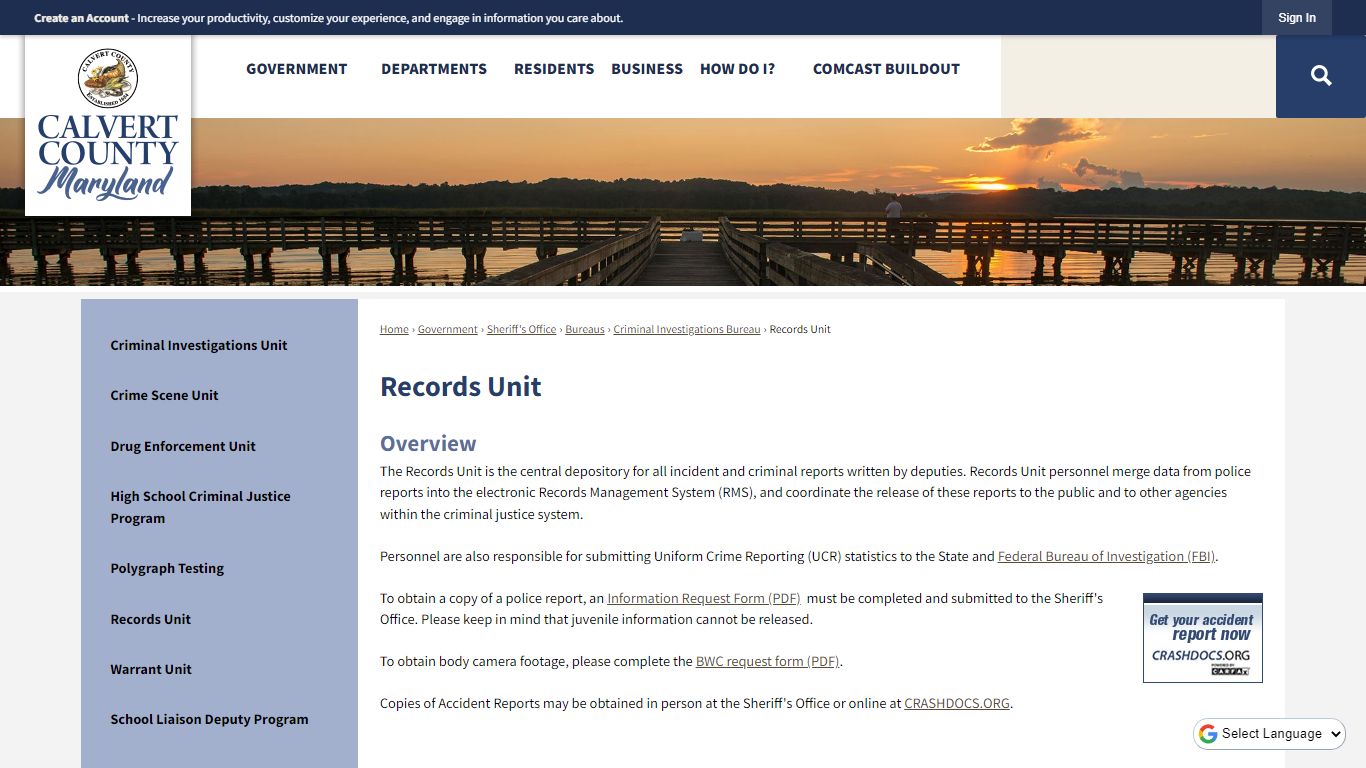Open the Warrant Unit sidebar page
The height and width of the screenshot is (768, 1366).
(x=151, y=669)
